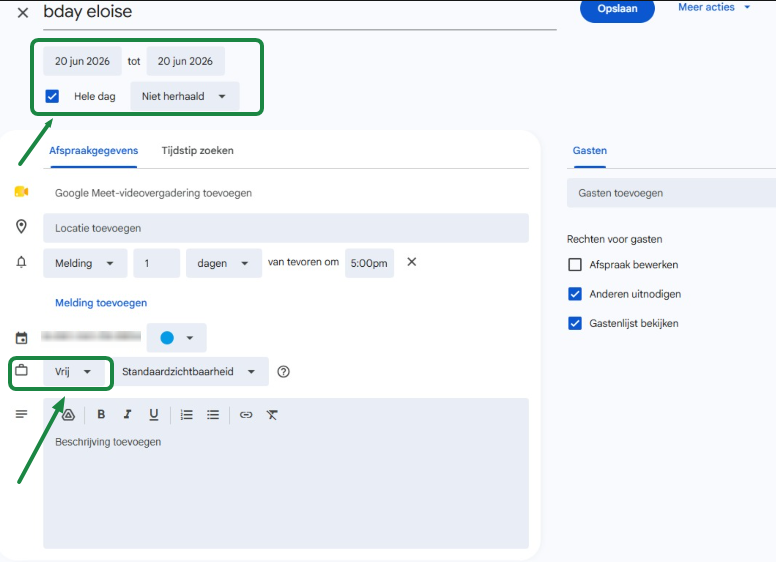This screenshot has width=776, height=562.
Task: Attach a Google Drive file
Action: coord(69,415)
